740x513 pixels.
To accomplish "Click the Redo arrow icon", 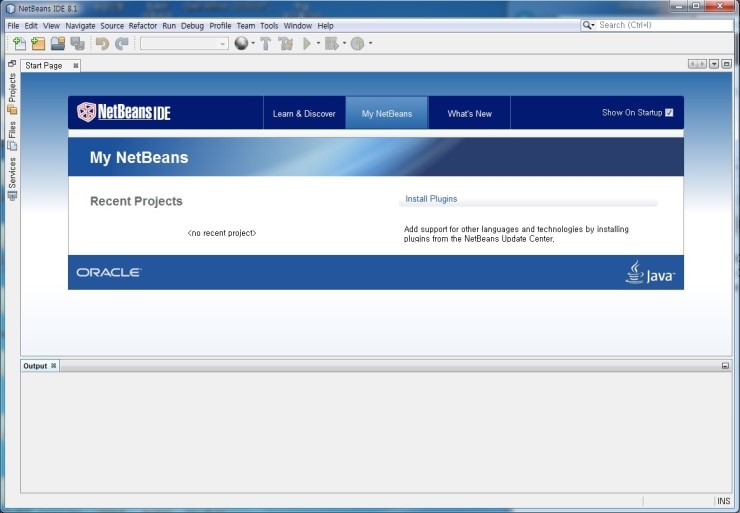I will coord(122,43).
